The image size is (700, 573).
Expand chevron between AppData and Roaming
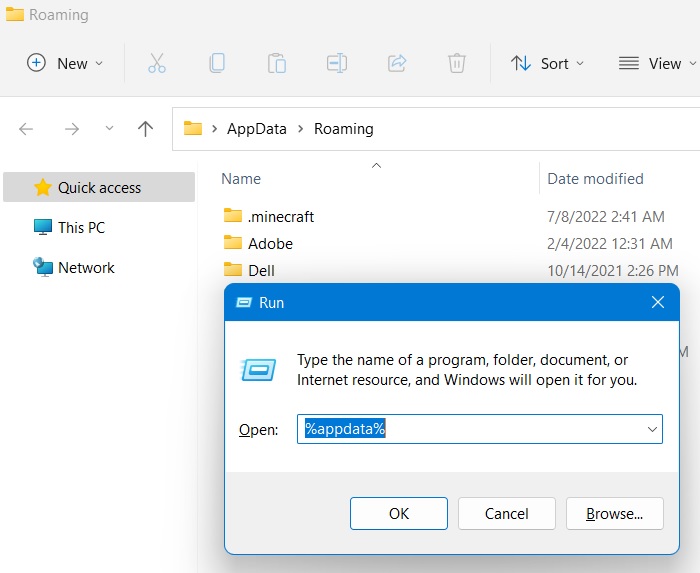click(x=300, y=129)
